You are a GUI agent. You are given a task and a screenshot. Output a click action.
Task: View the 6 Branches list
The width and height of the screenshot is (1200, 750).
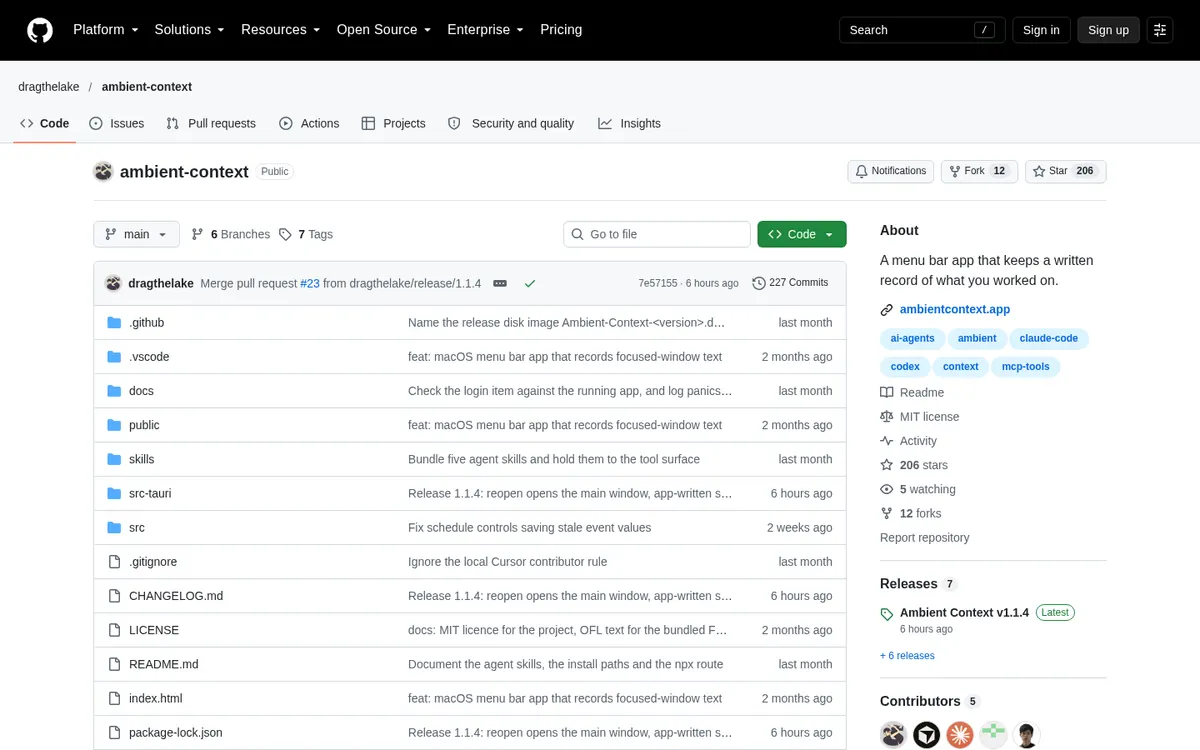coord(231,234)
